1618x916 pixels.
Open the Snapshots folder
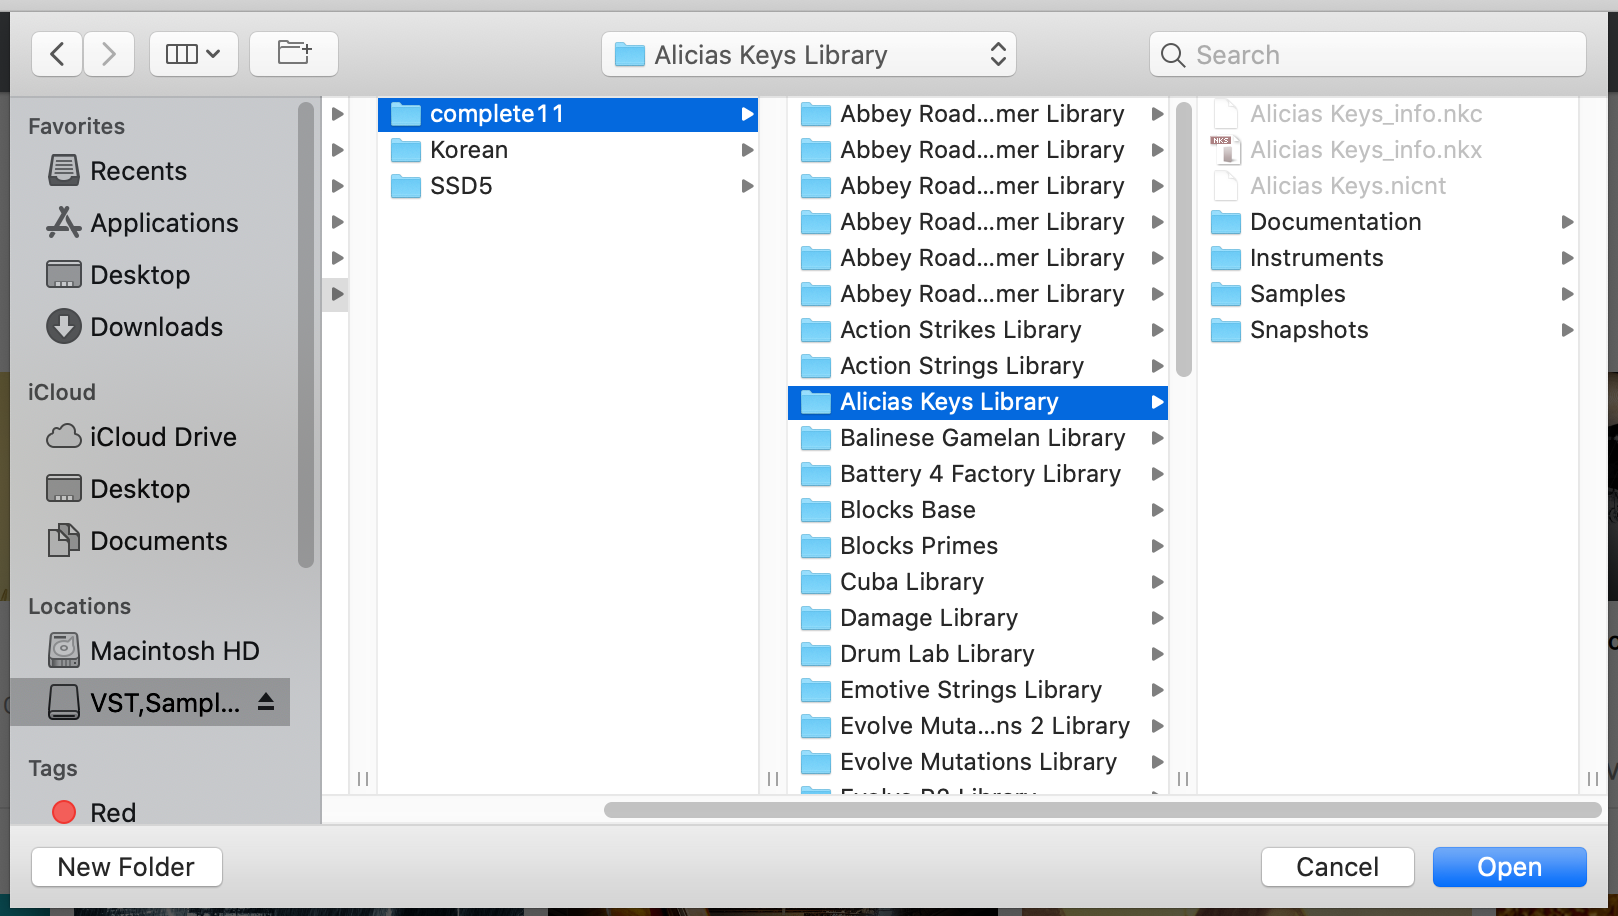click(x=1388, y=330)
